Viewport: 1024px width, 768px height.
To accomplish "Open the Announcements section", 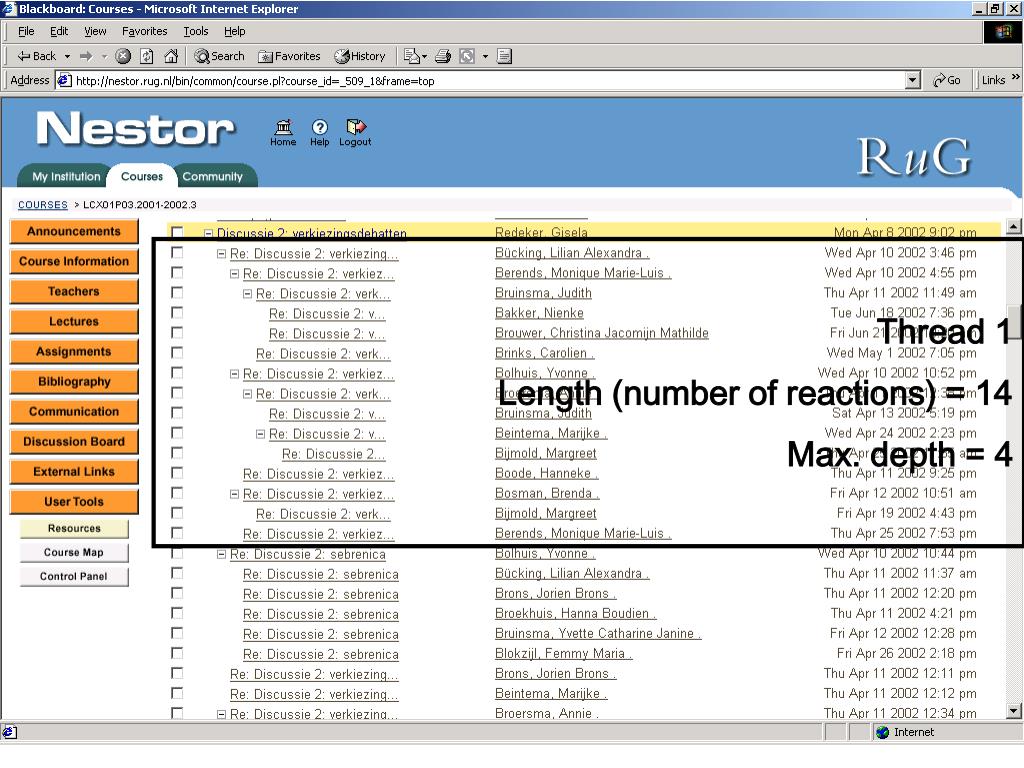I will pos(74,231).
